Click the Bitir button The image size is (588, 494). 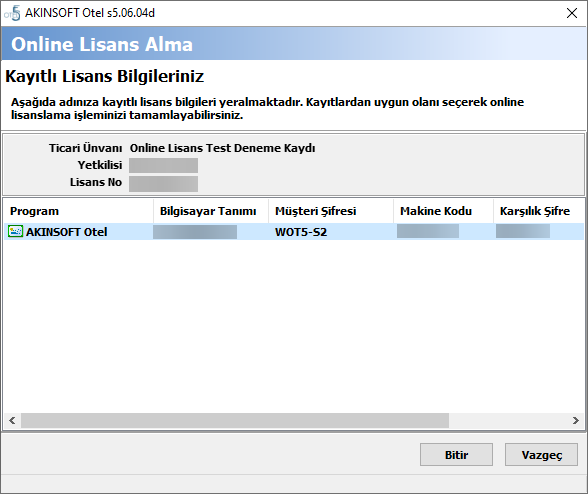[x=456, y=455]
